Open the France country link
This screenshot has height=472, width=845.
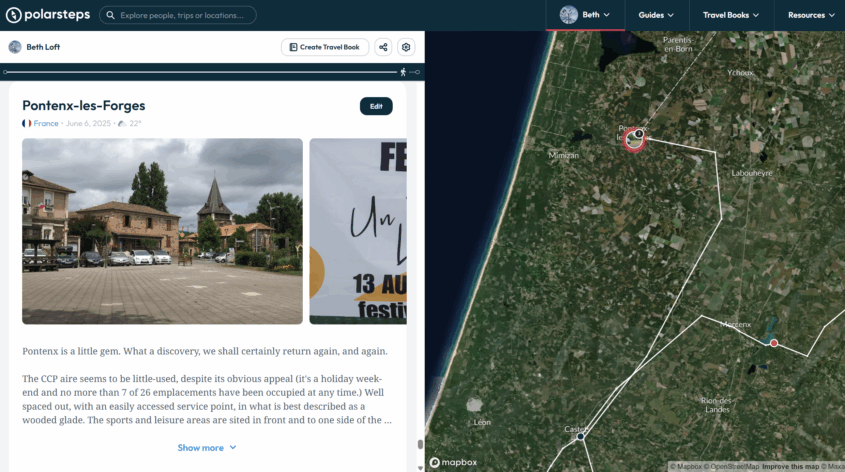[46, 123]
